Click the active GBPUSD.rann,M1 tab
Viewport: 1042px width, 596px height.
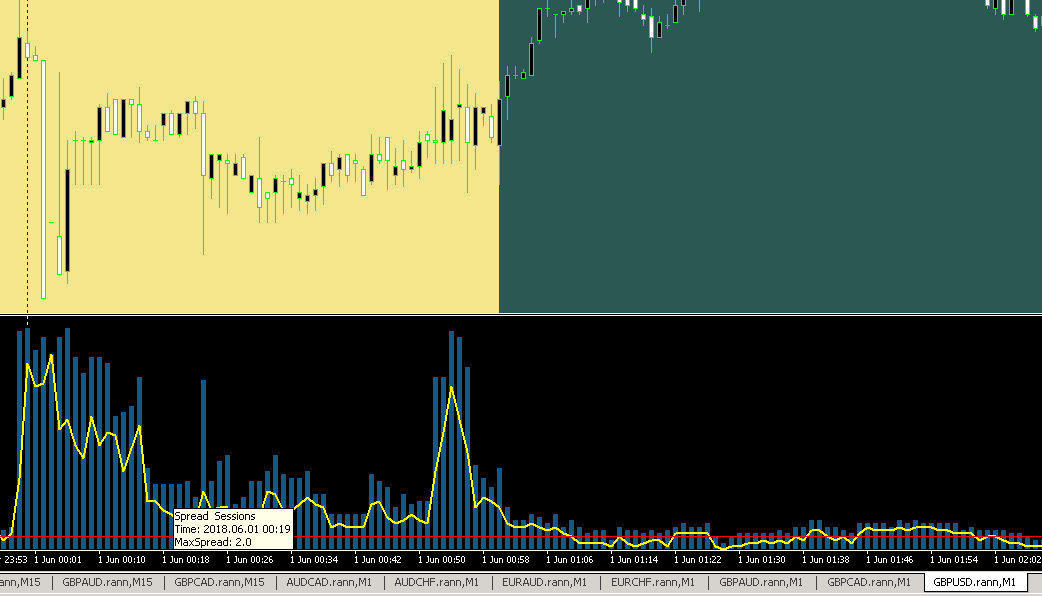(x=974, y=582)
